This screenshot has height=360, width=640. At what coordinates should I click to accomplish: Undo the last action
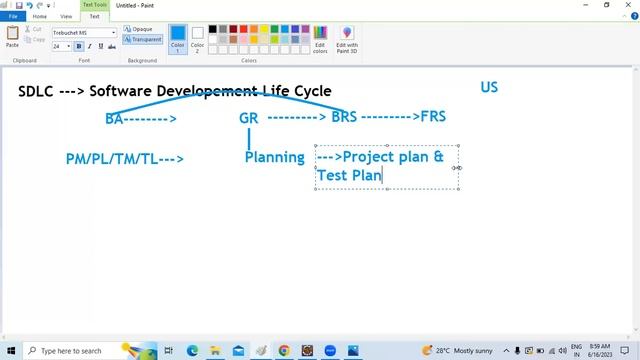pyautogui.click(x=29, y=5)
